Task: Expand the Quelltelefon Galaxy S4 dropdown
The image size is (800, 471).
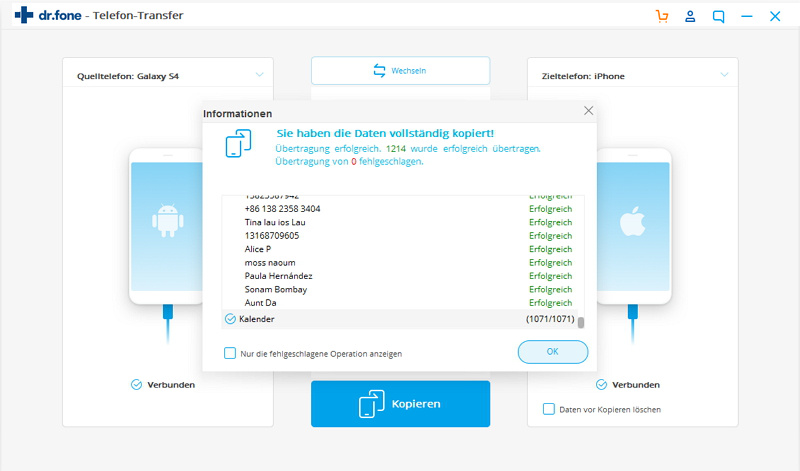Action: 259,75
